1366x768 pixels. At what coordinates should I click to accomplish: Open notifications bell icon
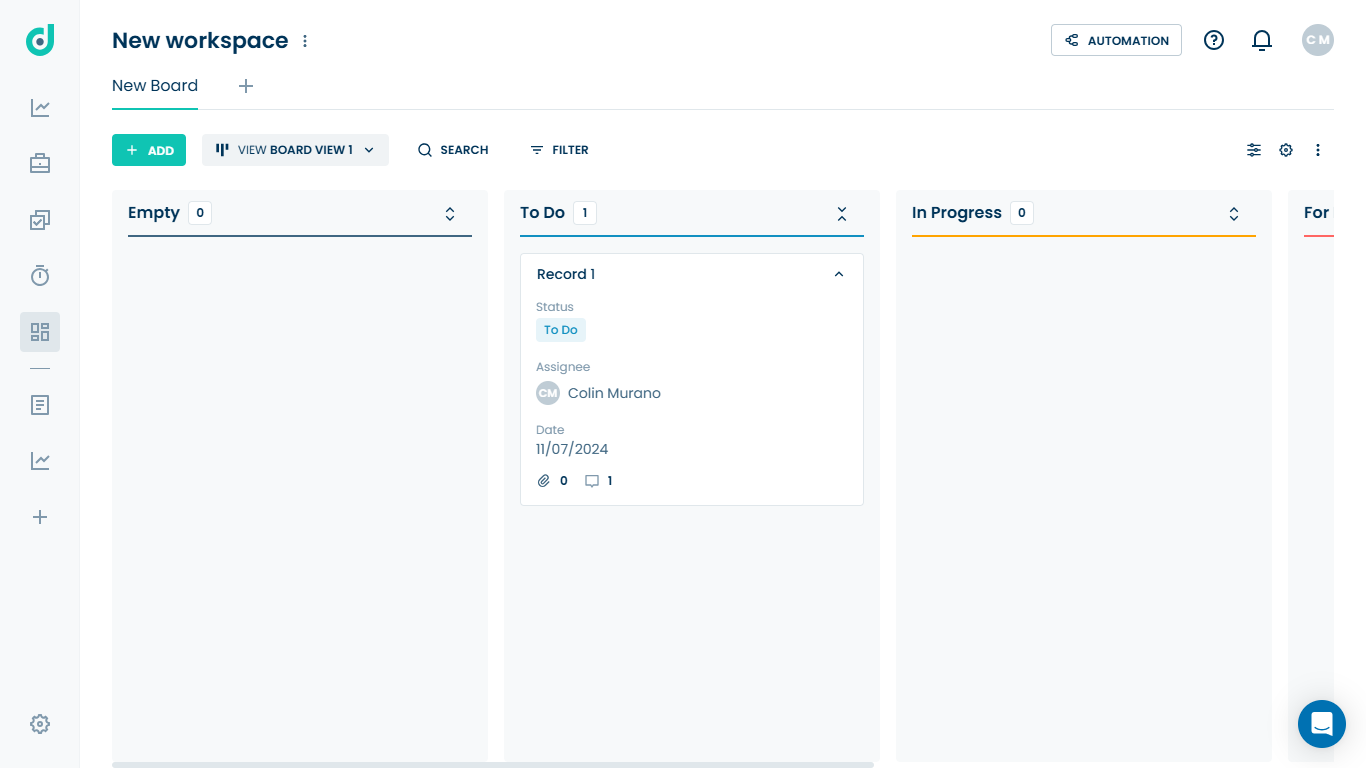click(x=1262, y=40)
